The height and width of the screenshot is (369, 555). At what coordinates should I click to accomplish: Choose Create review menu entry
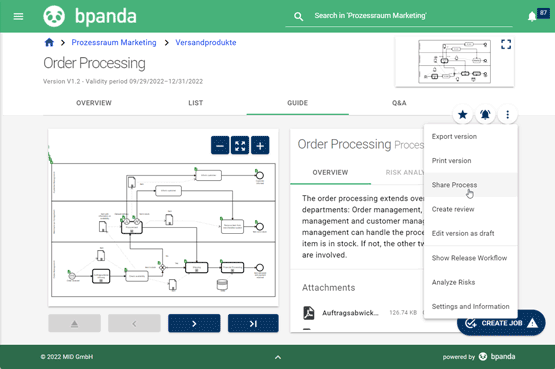pos(471,209)
